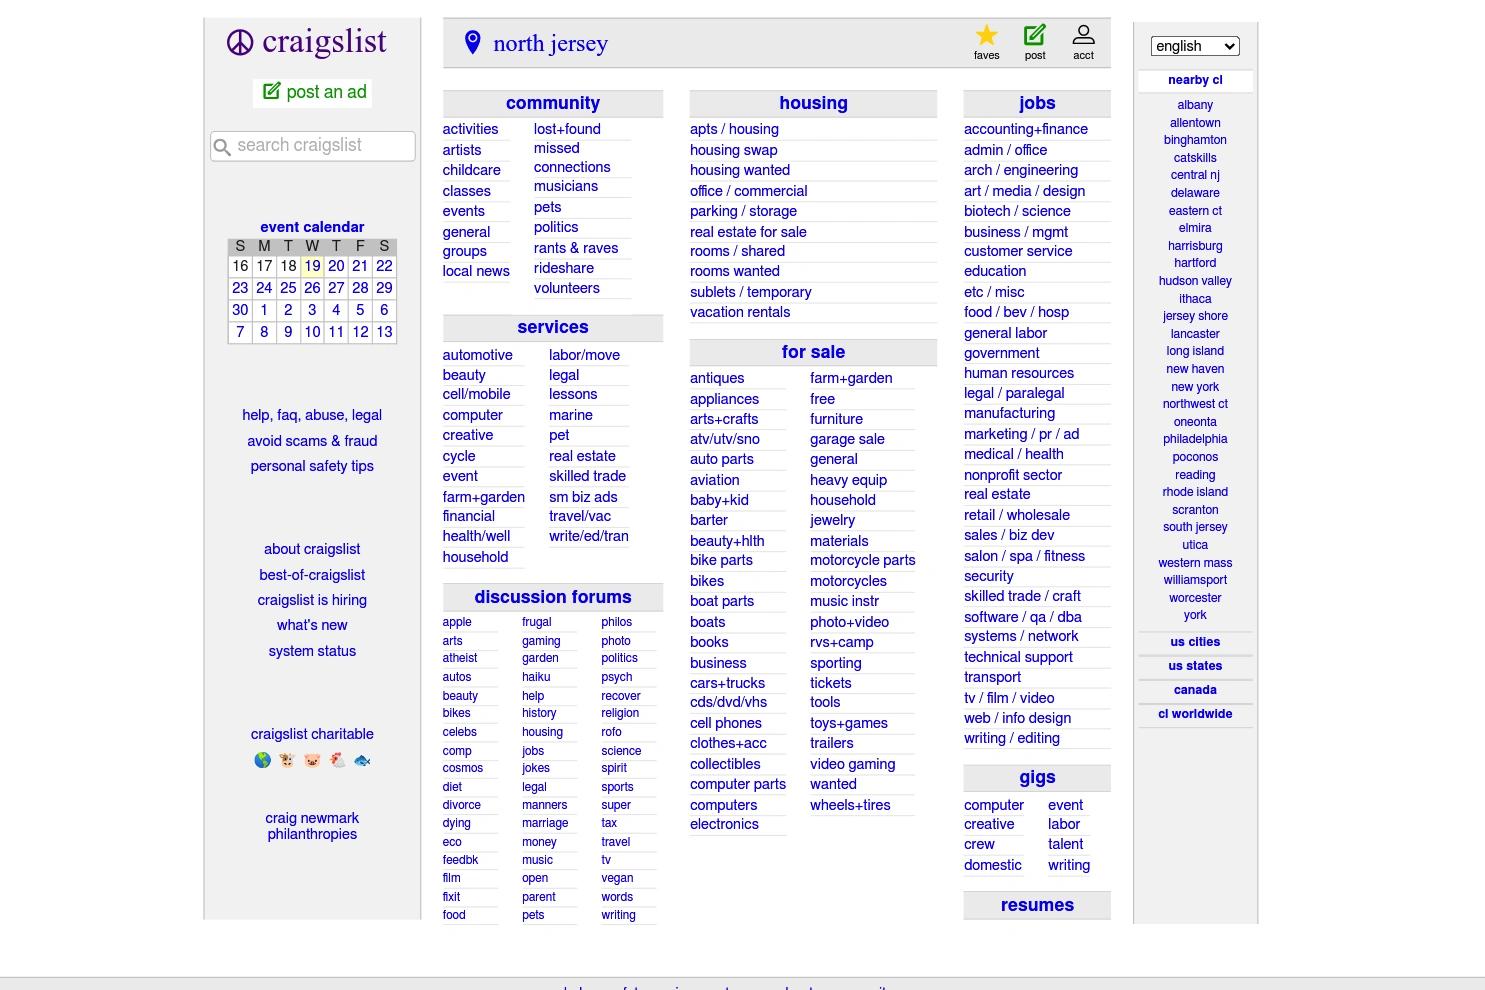This screenshot has width=1485, height=990.
Task: Open the services section header
Action: click(553, 327)
